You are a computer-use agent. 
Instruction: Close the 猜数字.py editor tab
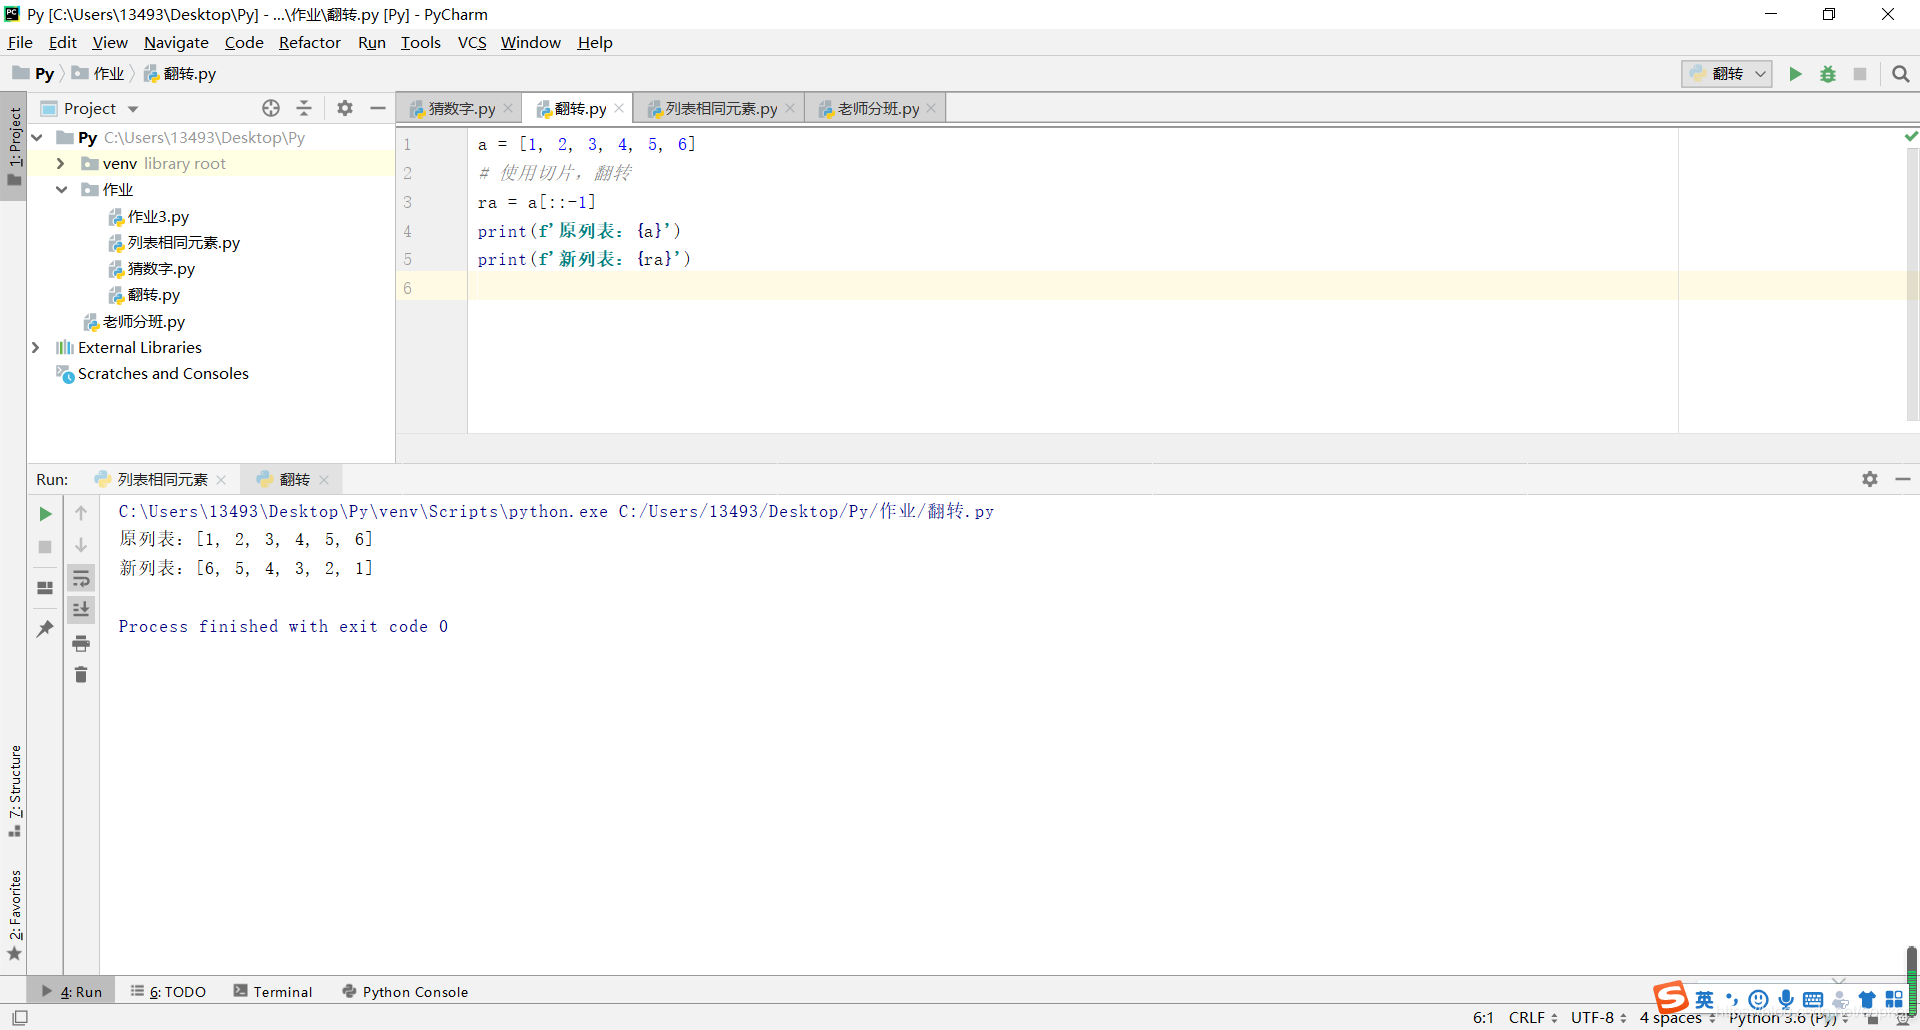(x=508, y=108)
